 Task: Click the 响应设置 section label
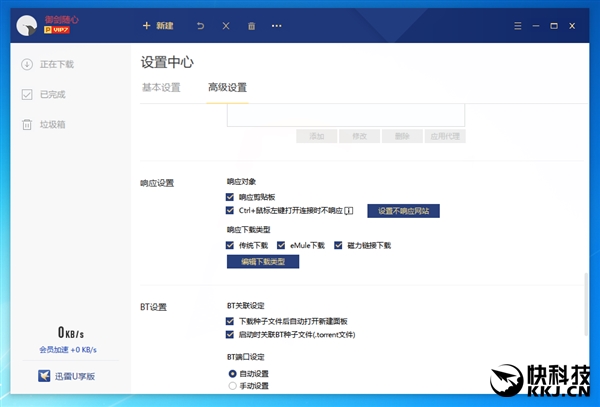pyautogui.click(x=157, y=183)
